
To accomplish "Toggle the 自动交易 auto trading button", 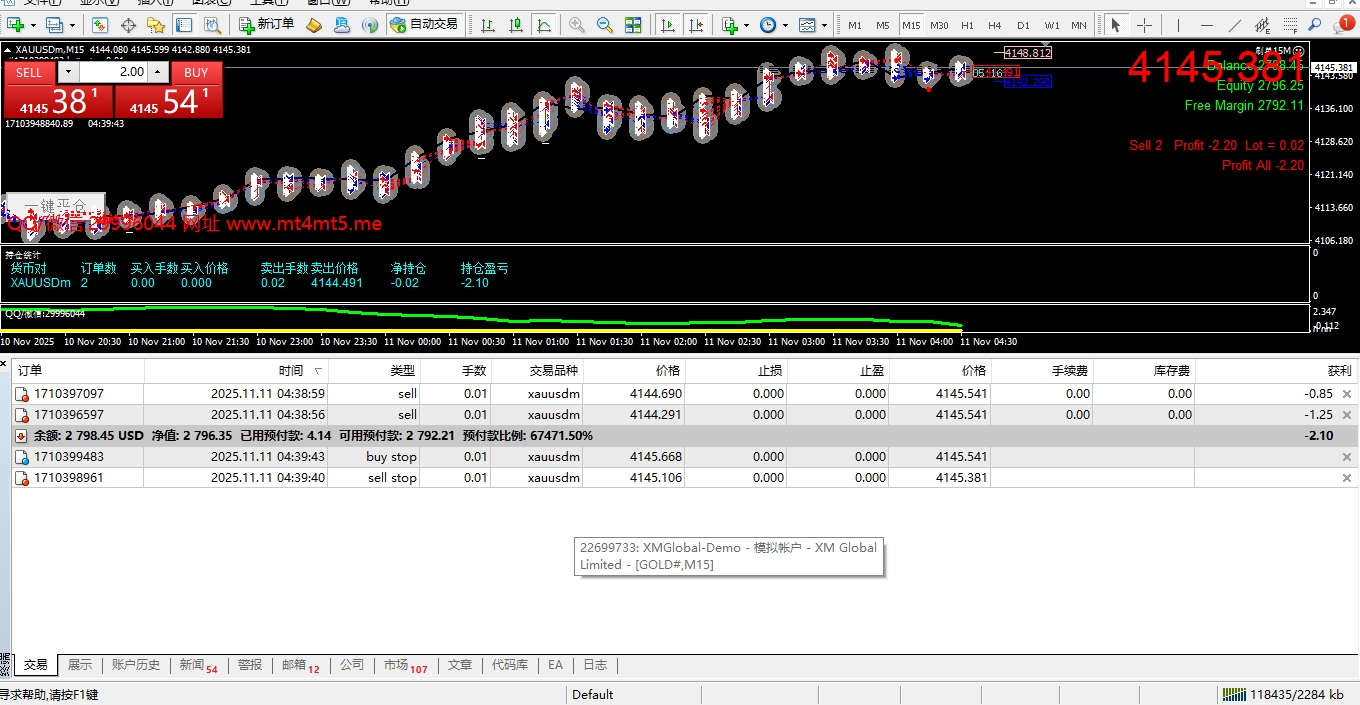I will [x=424, y=24].
